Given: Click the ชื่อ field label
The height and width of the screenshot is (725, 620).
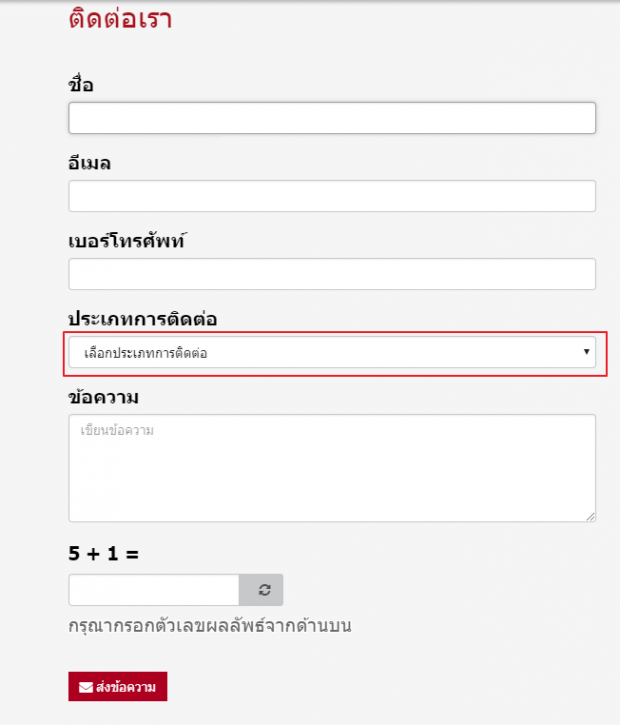Looking at the screenshot, I should click(x=81, y=84).
